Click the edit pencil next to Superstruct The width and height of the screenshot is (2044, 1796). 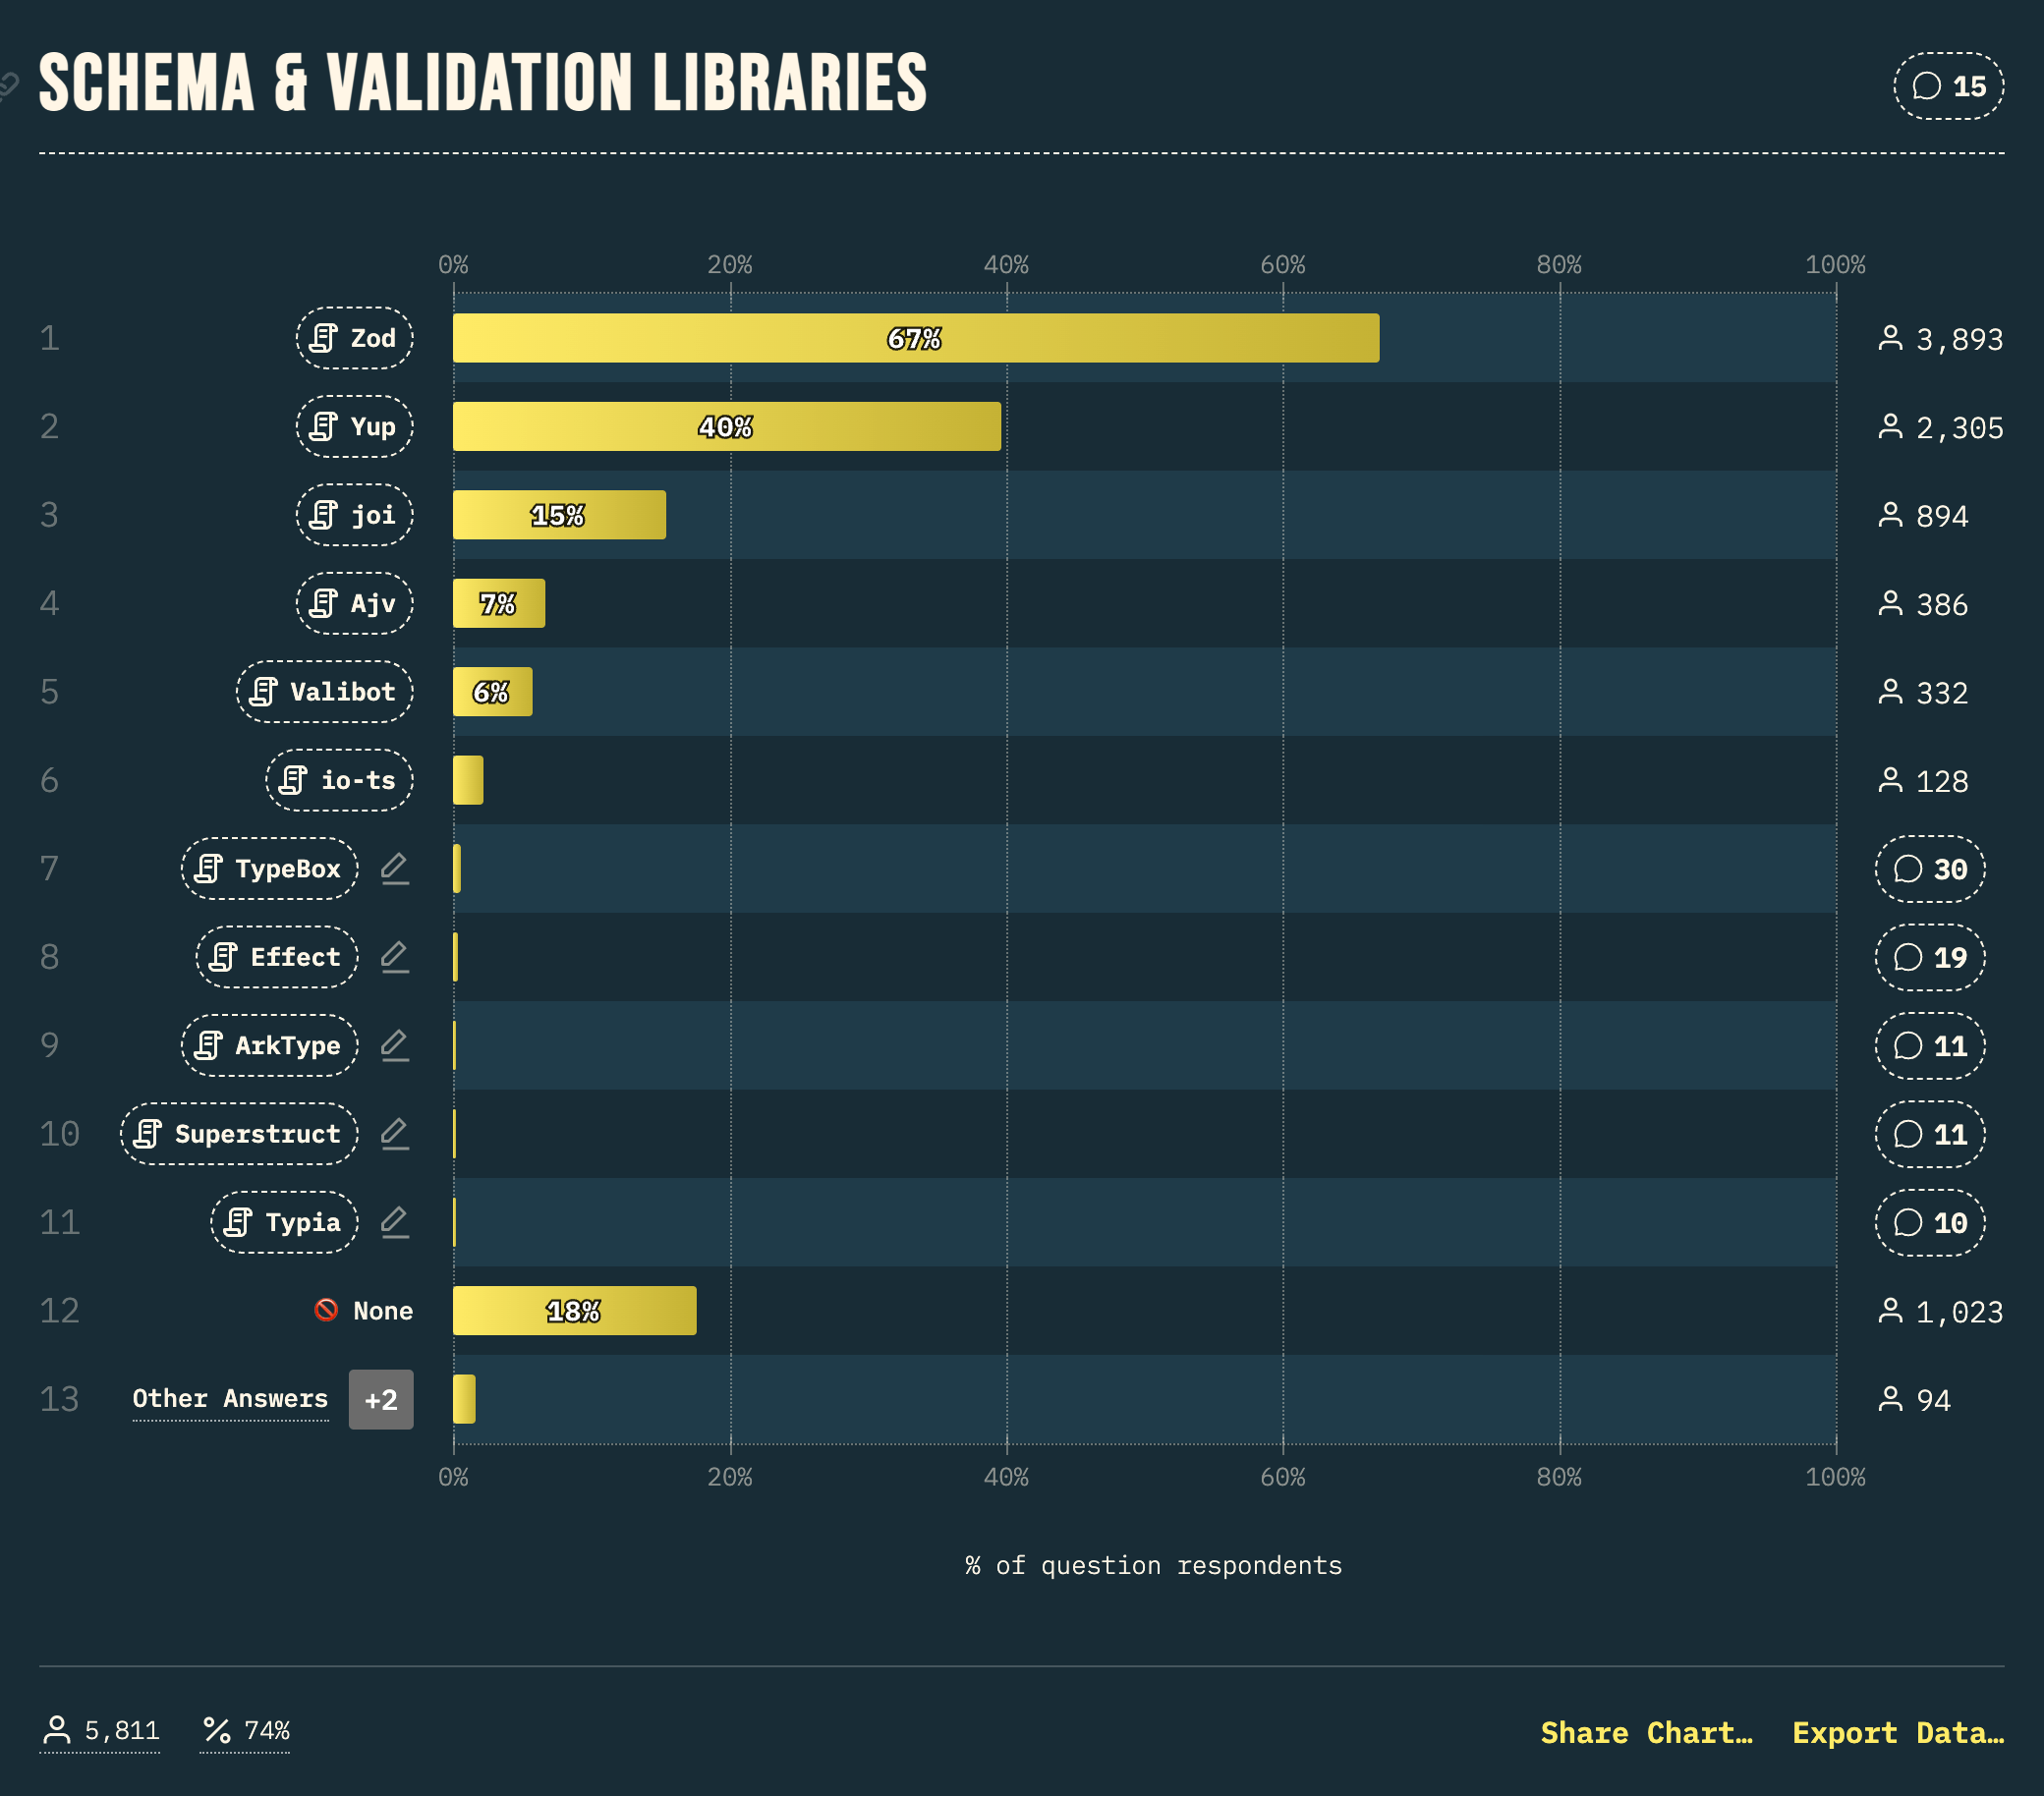point(395,1133)
